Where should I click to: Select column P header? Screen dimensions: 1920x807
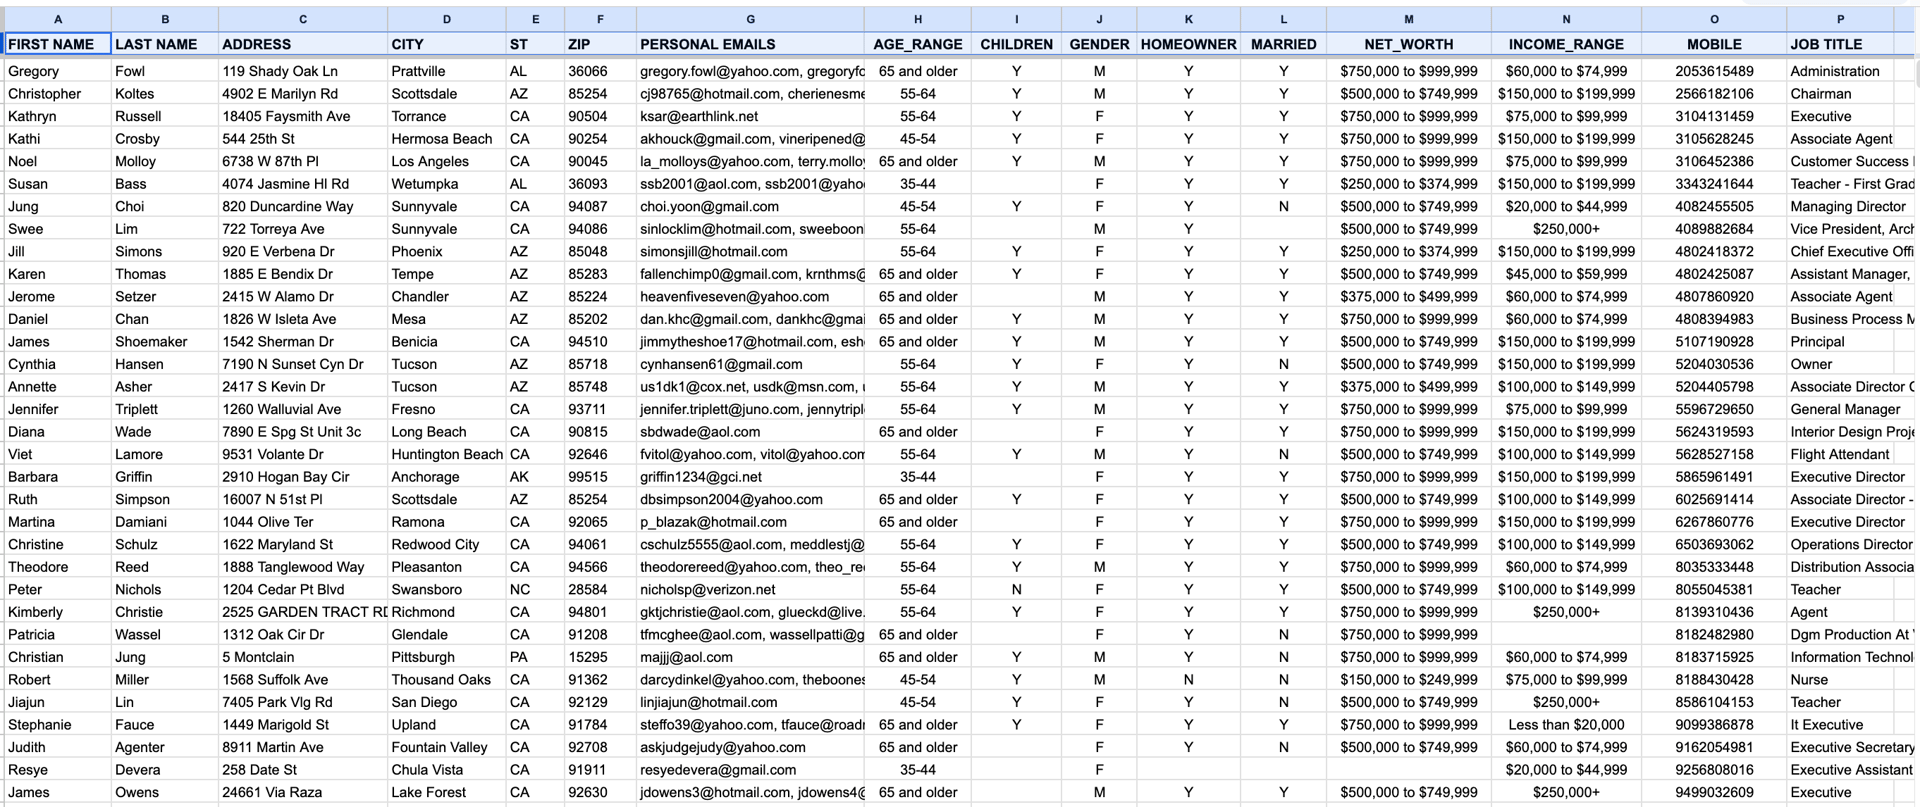point(1839,19)
